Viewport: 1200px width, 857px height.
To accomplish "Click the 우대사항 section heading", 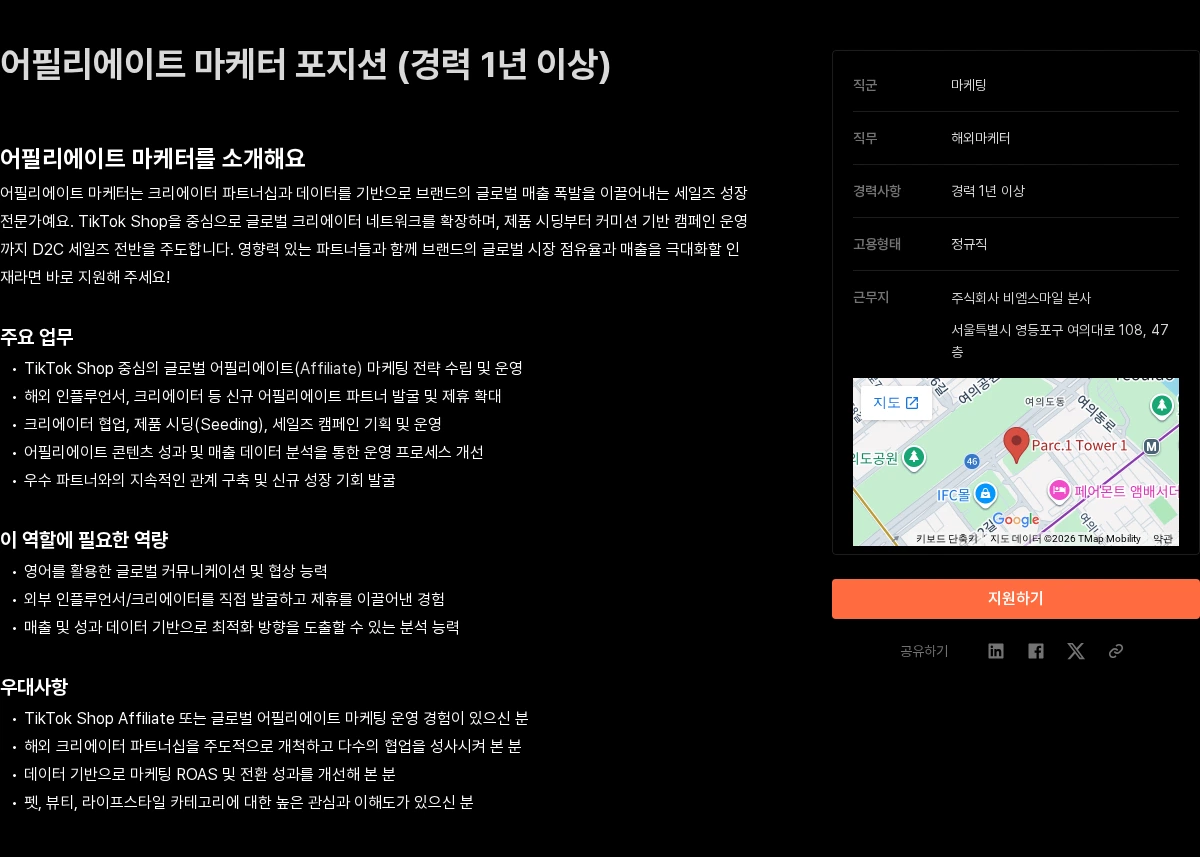I will click(34, 687).
